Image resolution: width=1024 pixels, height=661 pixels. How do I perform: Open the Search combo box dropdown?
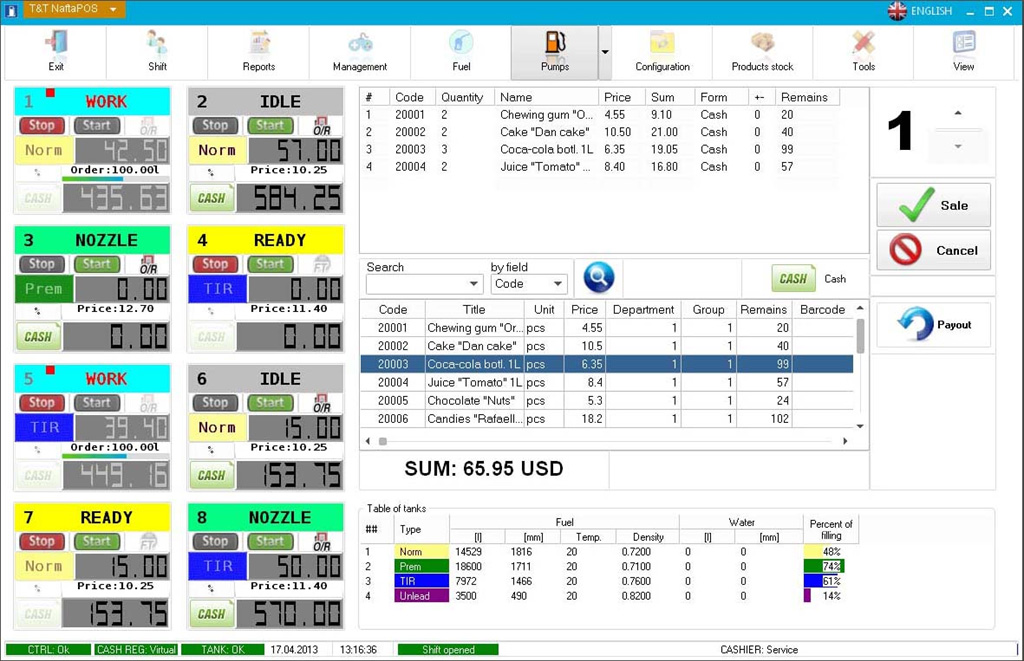click(x=473, y=284)
